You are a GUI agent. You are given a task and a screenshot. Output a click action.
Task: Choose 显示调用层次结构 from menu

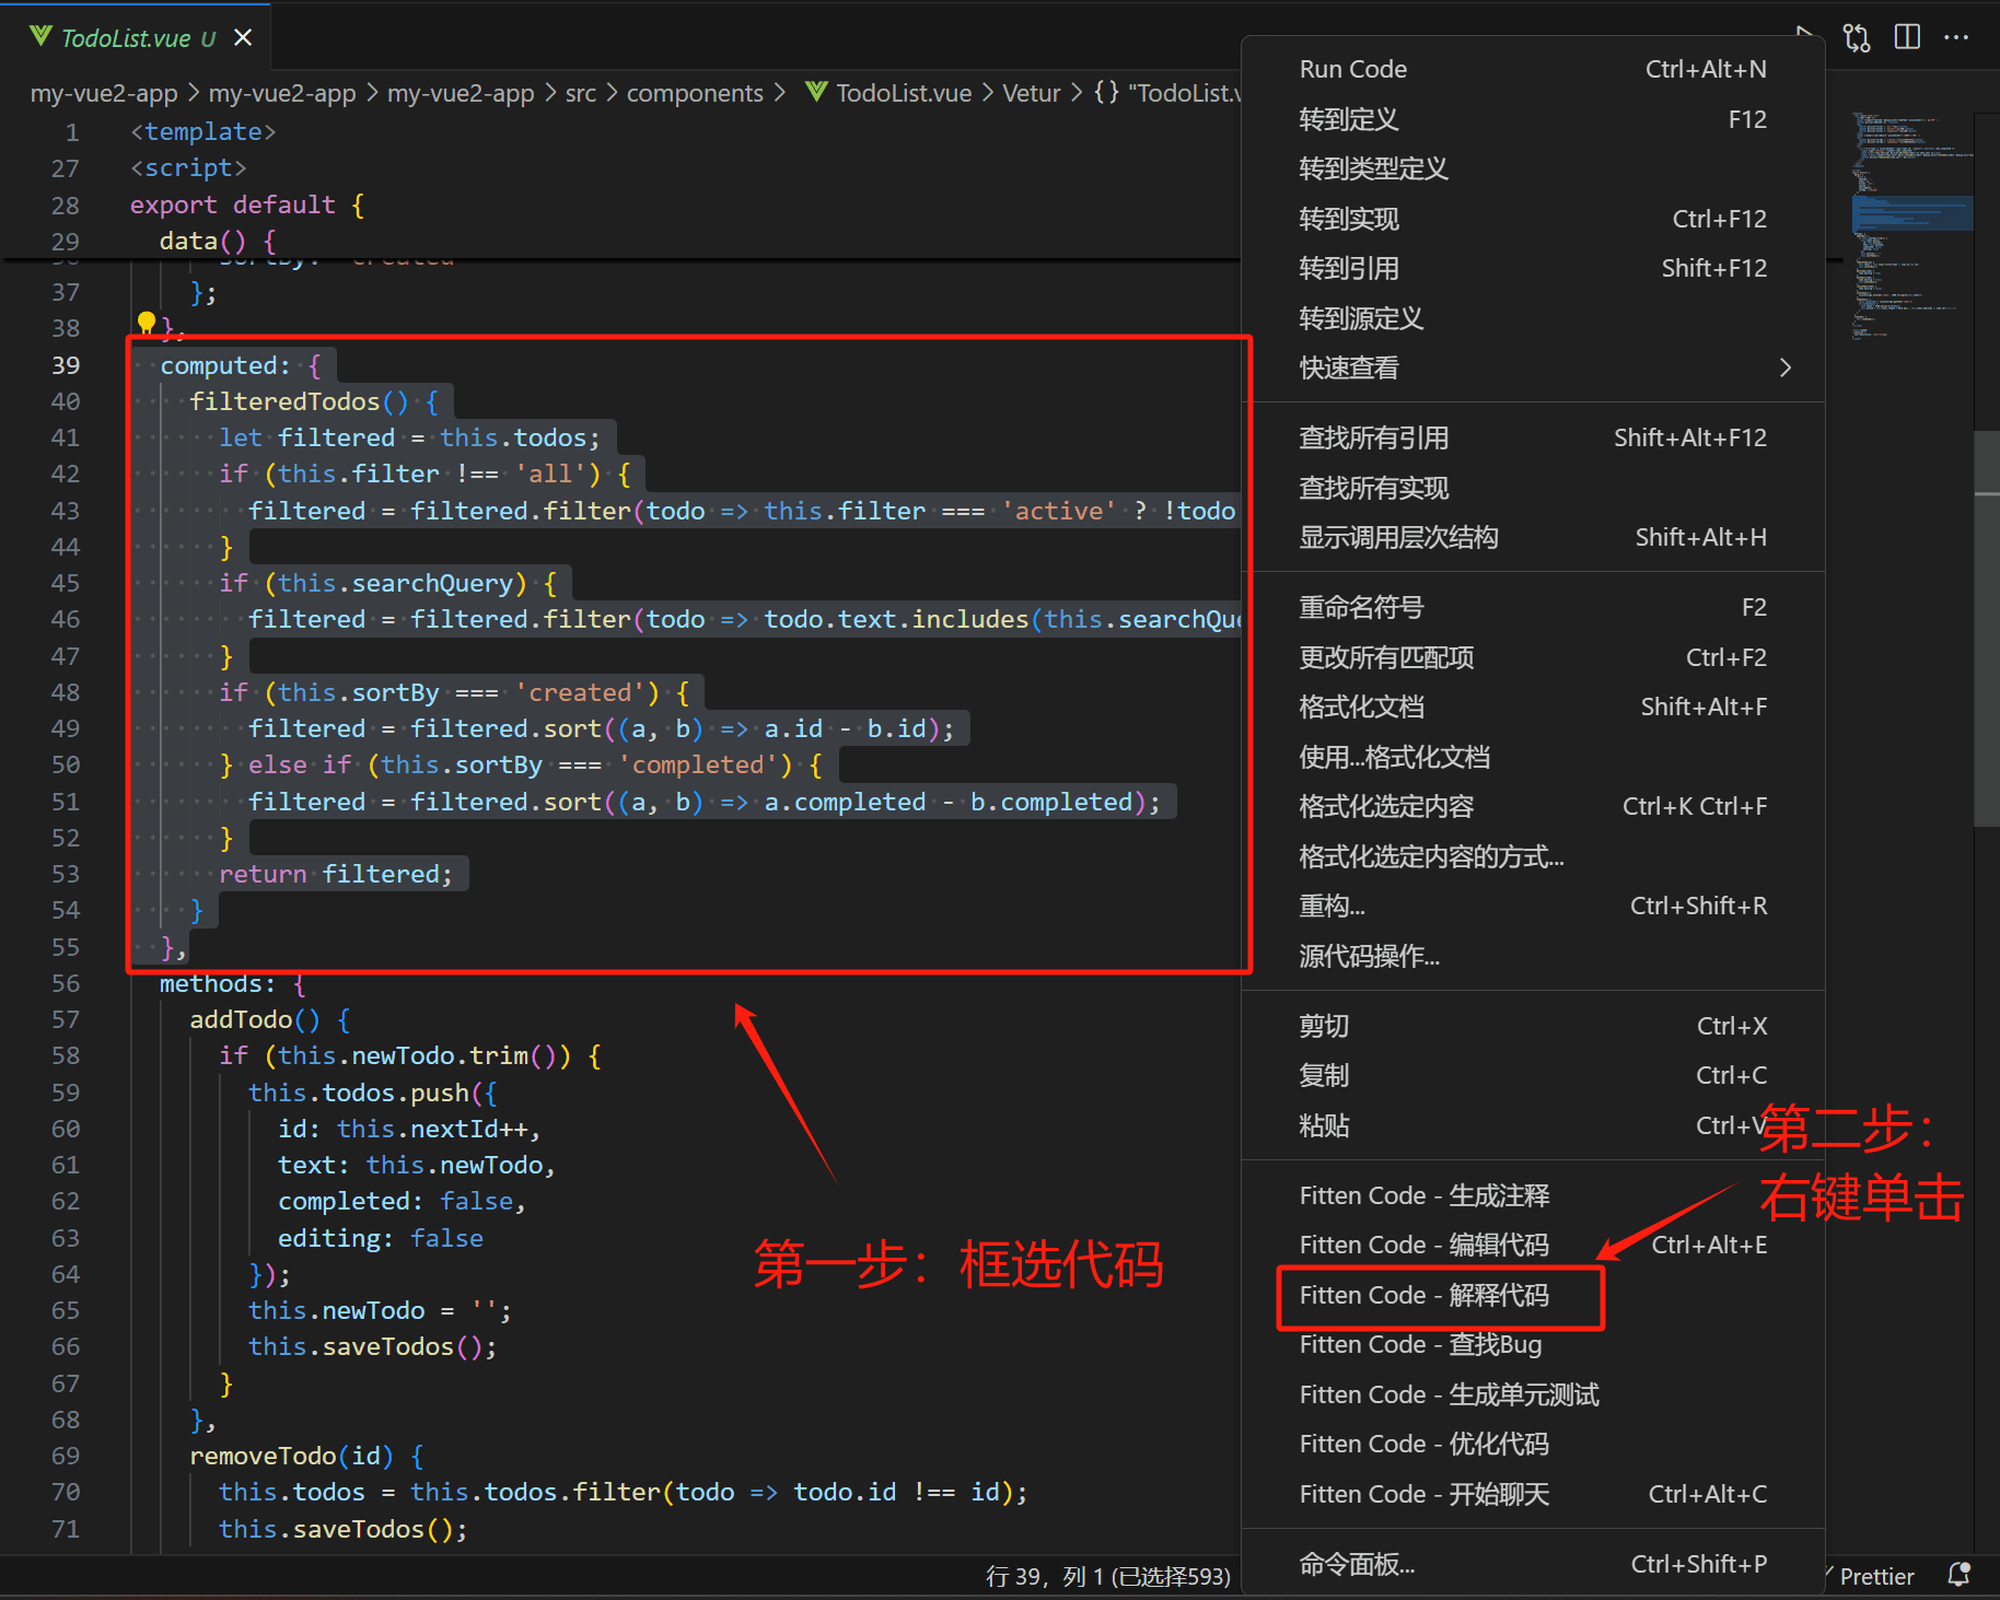click(1533, 537)
